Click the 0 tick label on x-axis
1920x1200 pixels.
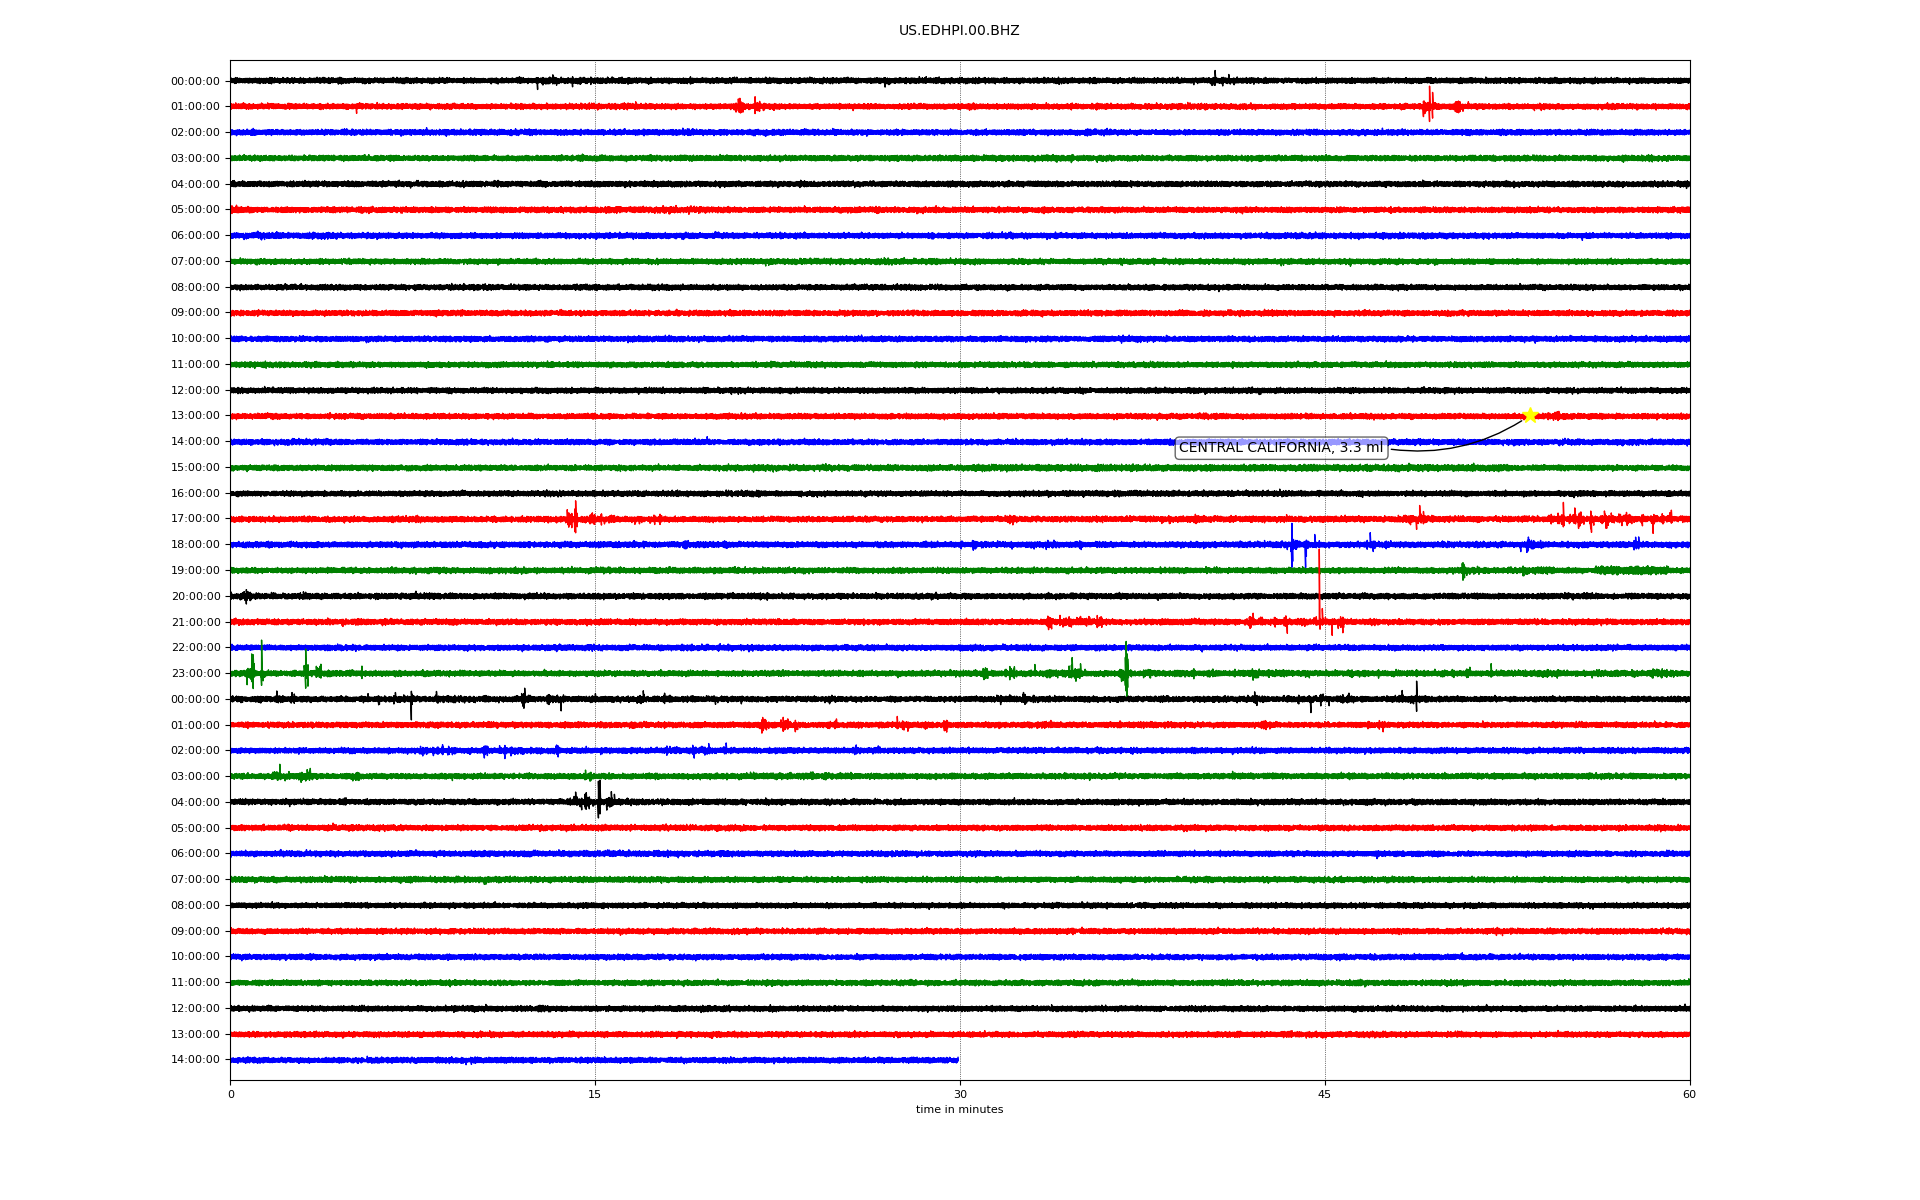coord(231,1094)
